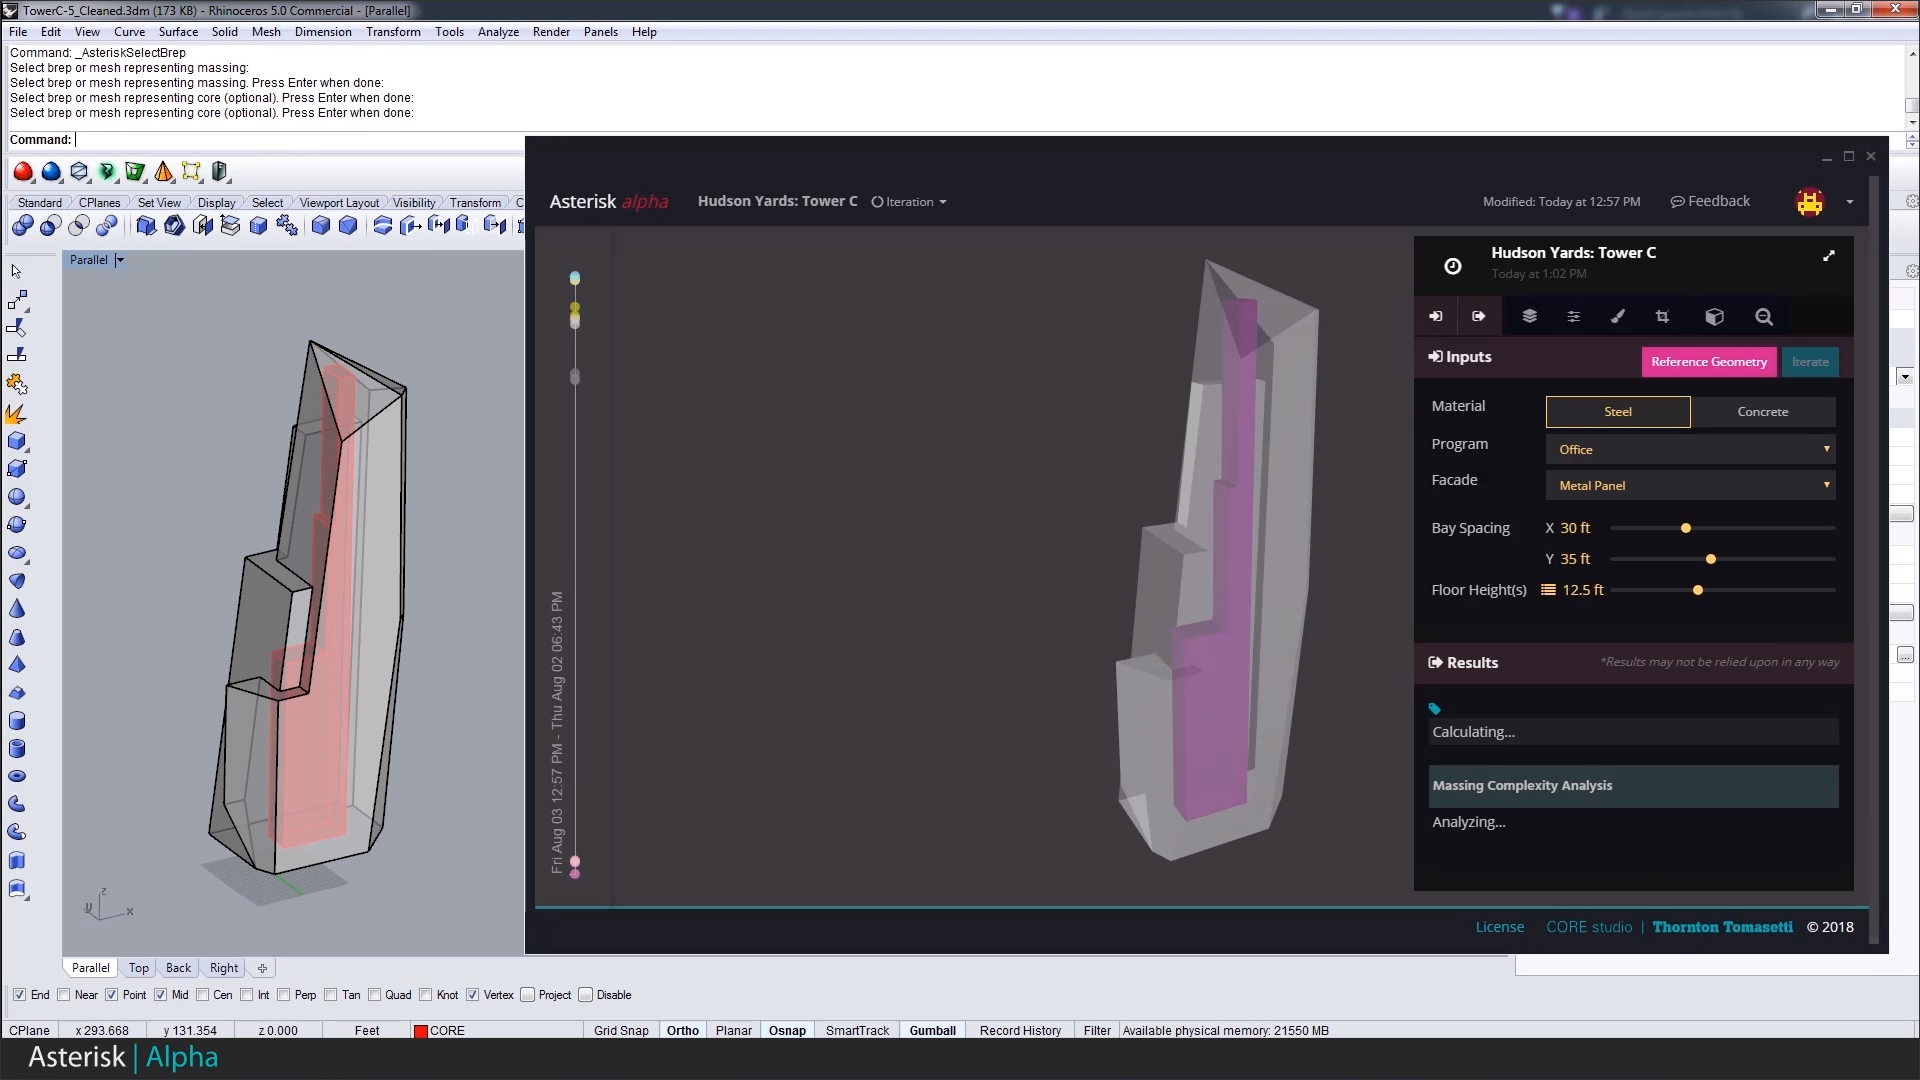Viewport: 1920px width, 1080px height.
Task: Click the Reference Geometry button
Action: (x=1709, y=362)
